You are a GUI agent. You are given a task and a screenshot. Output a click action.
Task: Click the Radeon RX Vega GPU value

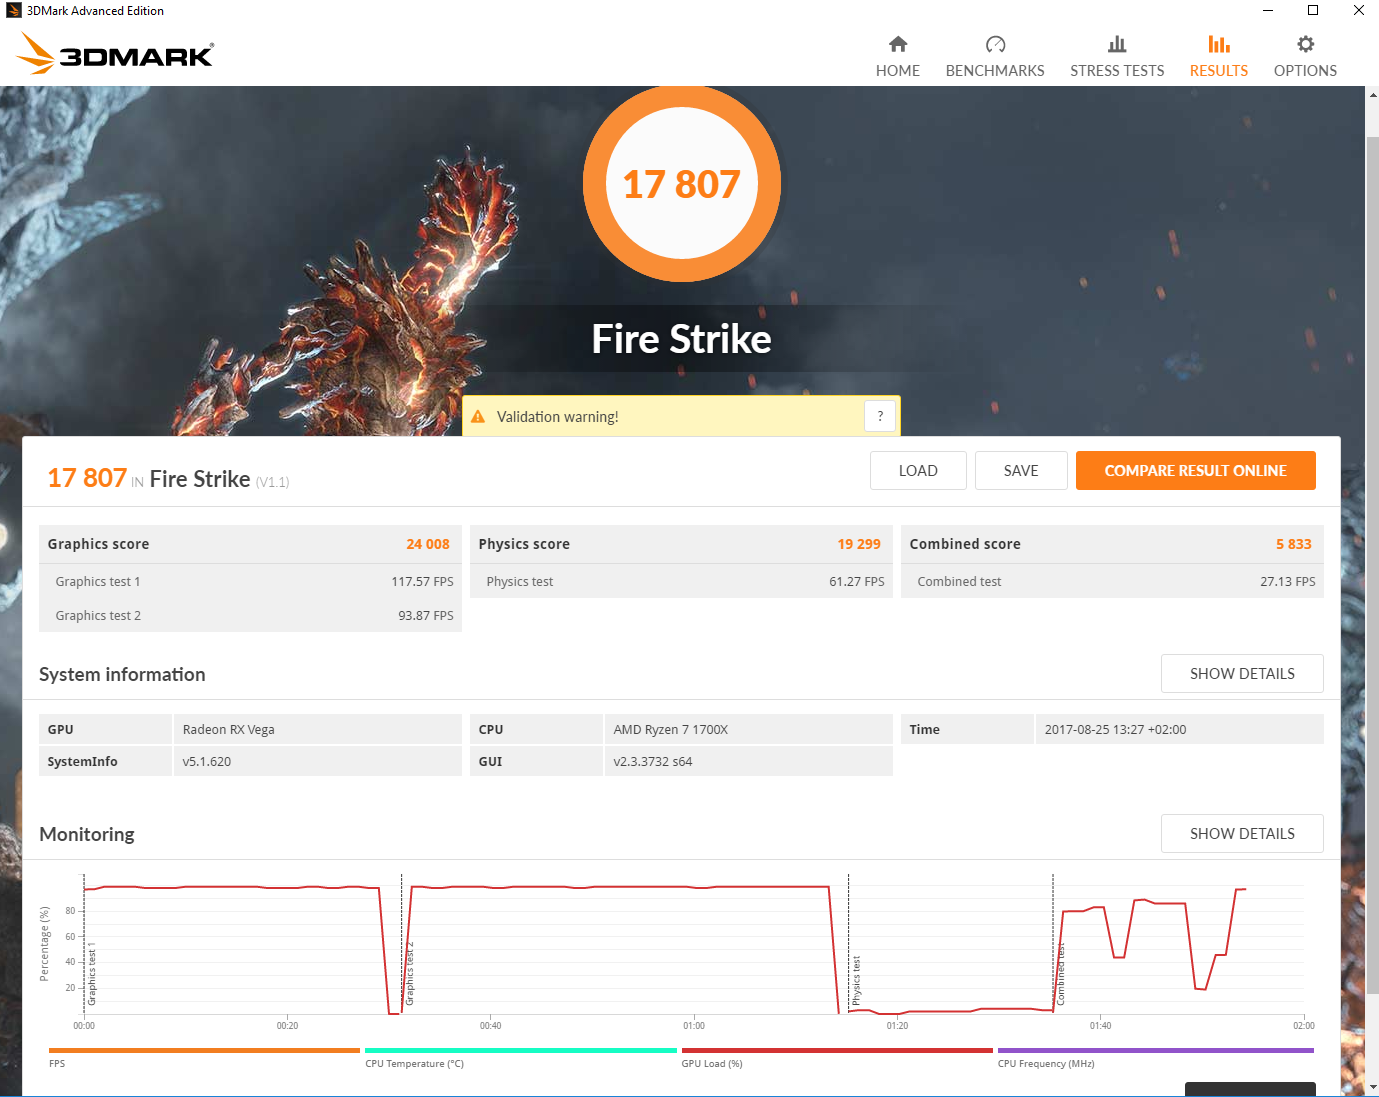coord(229,730)
